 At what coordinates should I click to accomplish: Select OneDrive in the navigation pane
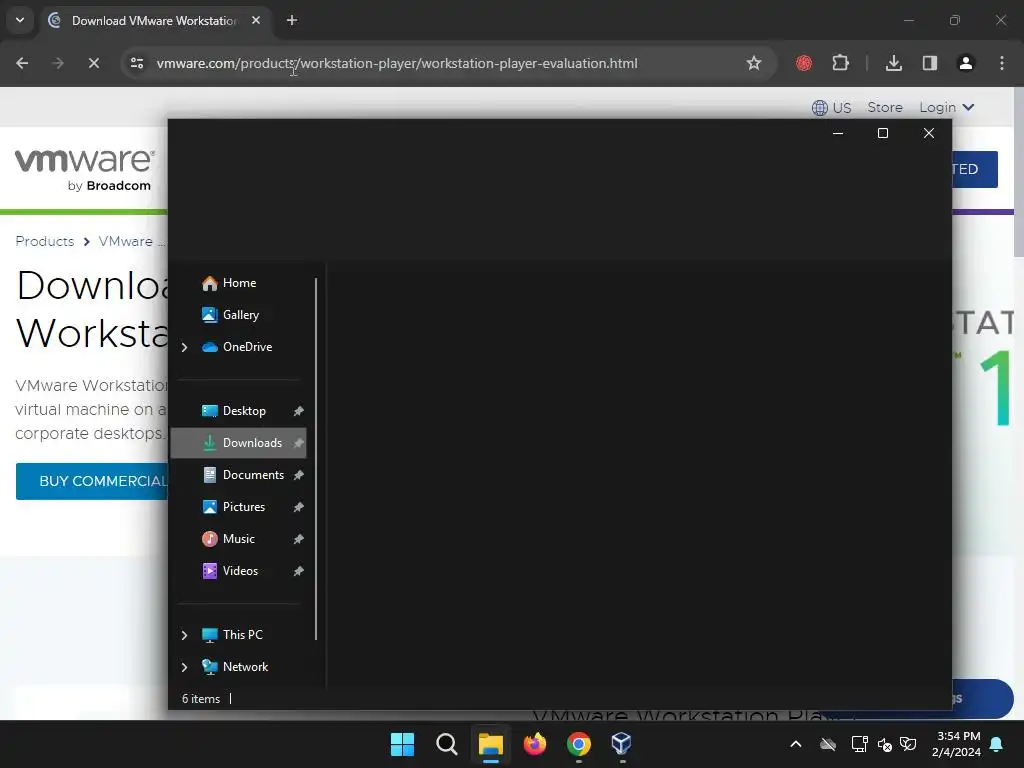(x=247, y=347)
